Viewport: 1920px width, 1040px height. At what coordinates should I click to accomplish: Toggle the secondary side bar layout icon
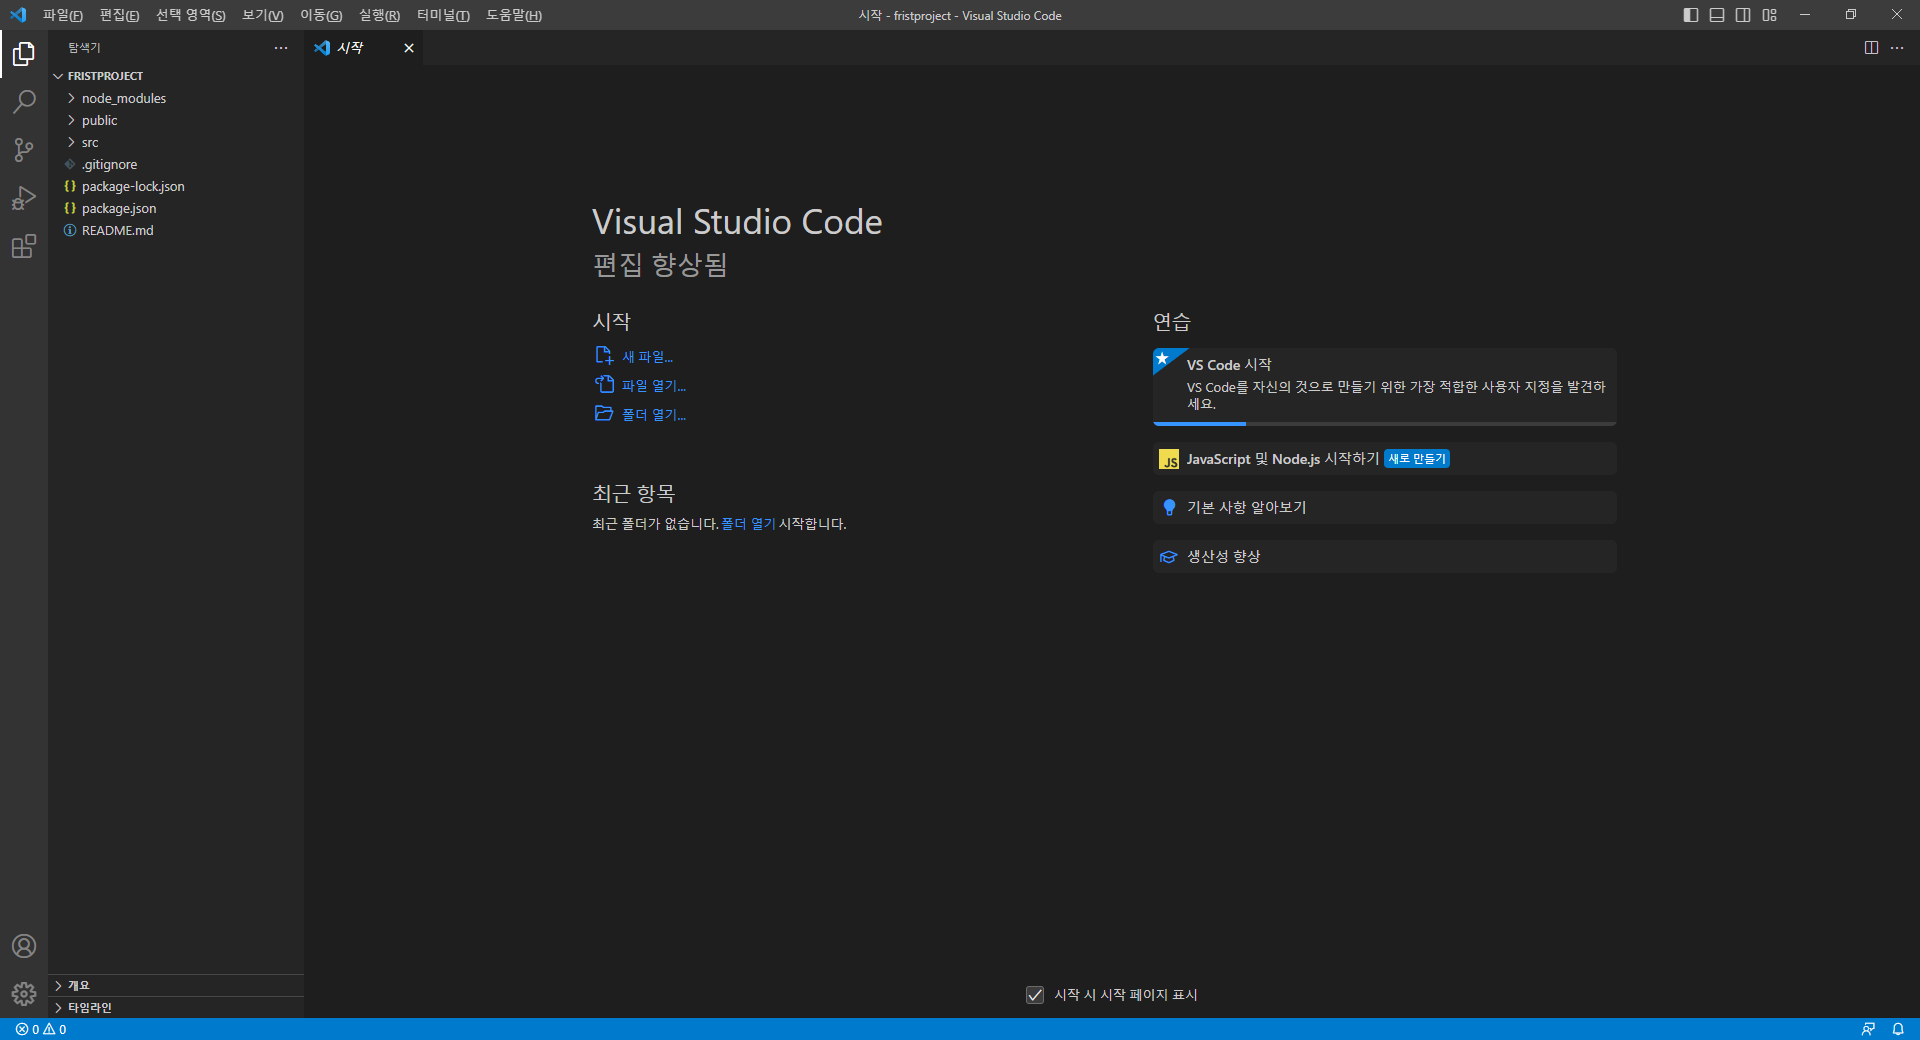coord(1743,15)
